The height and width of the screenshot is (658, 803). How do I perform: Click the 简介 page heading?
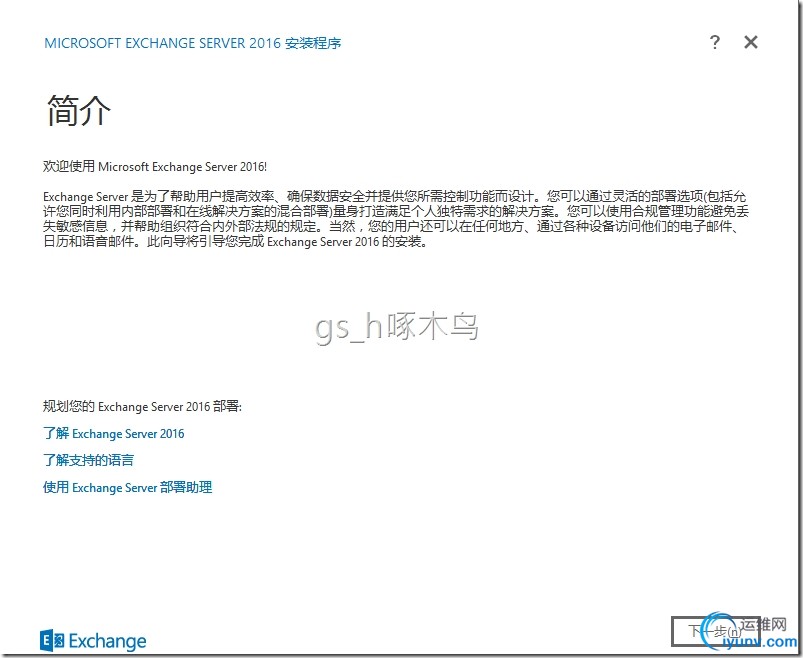[79, 110]
